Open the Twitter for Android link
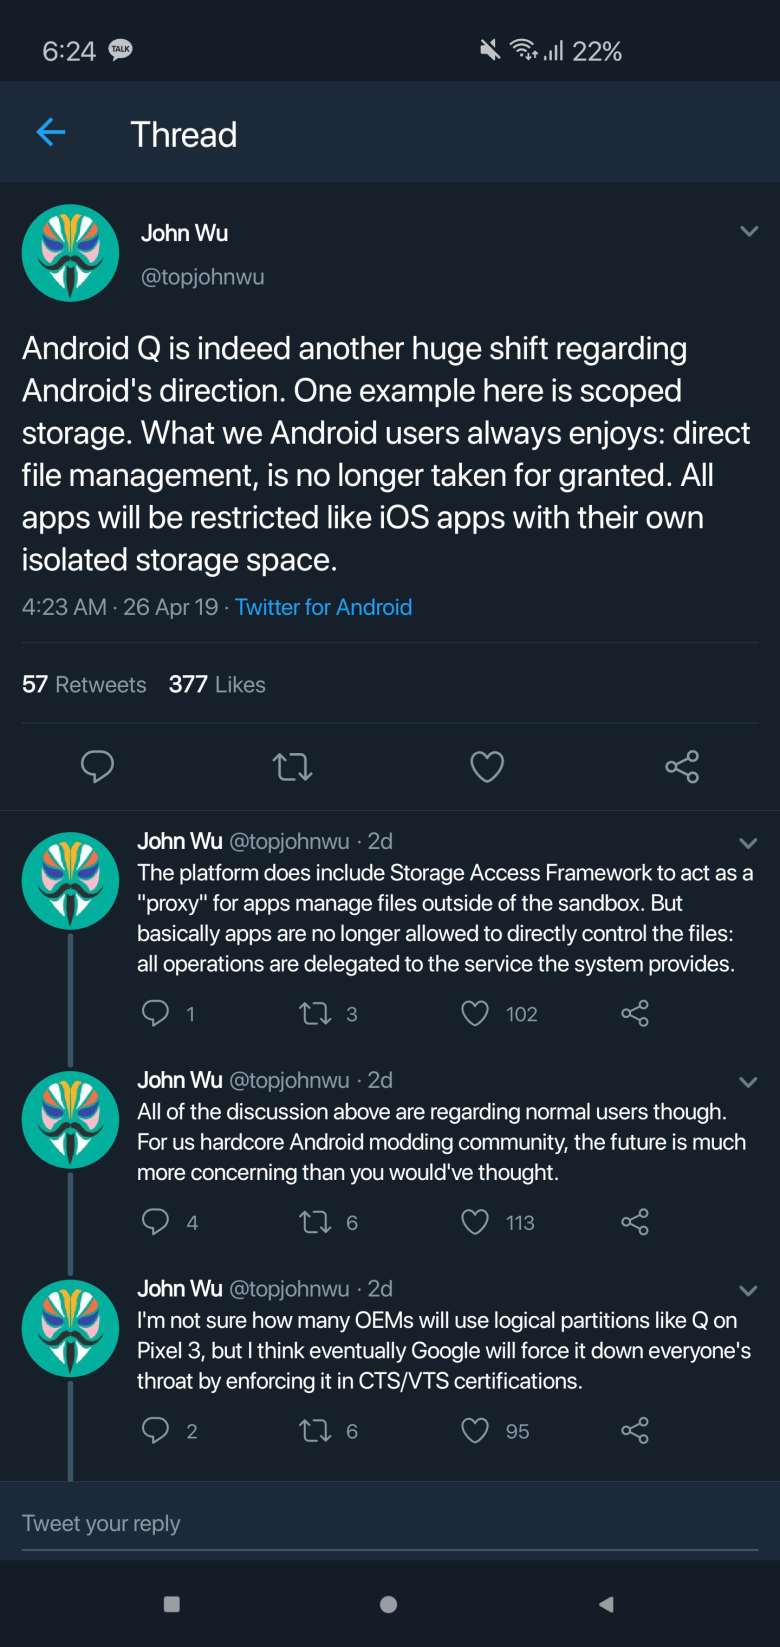Viewport: 780px width, 1647px height. tap(323, 607)
